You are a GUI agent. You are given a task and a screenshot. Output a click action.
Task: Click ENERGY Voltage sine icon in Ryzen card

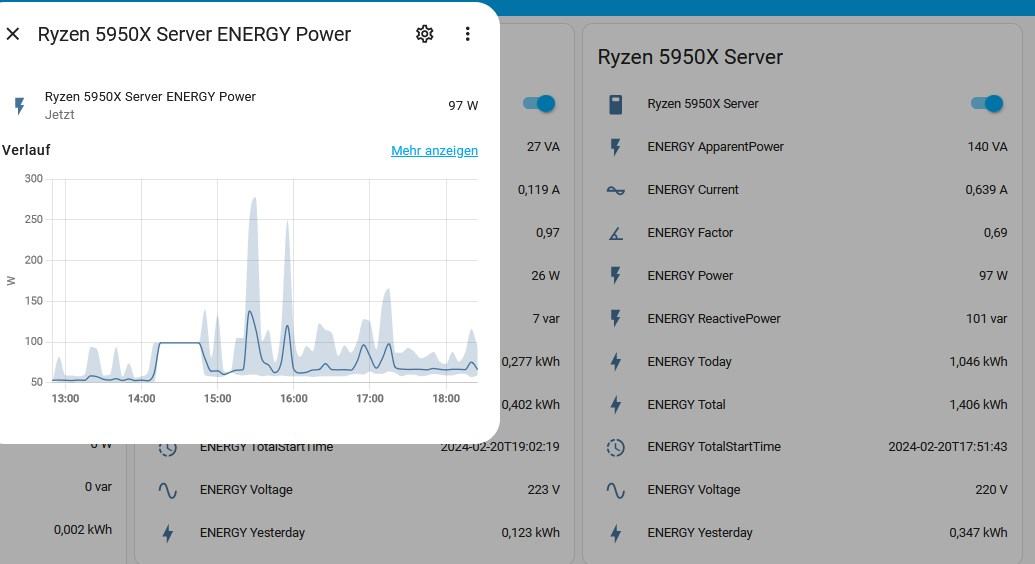[x=615, y=490]
